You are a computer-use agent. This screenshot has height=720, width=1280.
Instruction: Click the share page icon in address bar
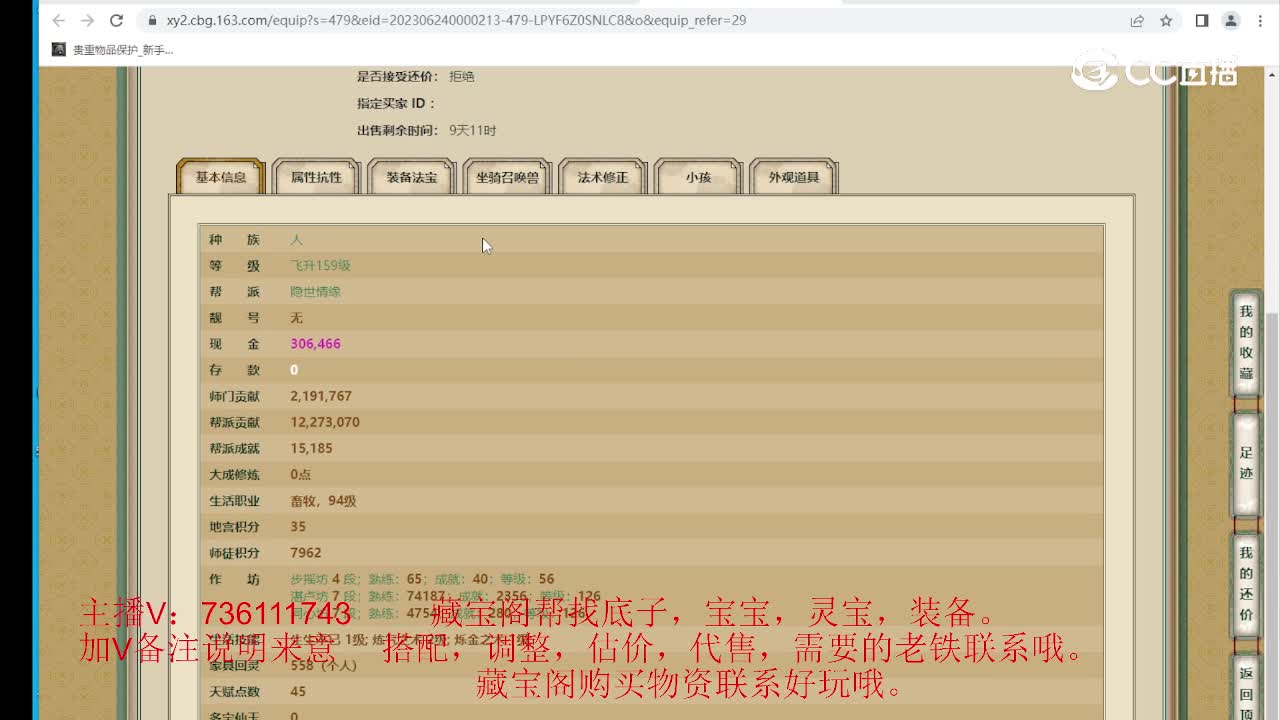pyautogui.click(x=1137, y=20)
